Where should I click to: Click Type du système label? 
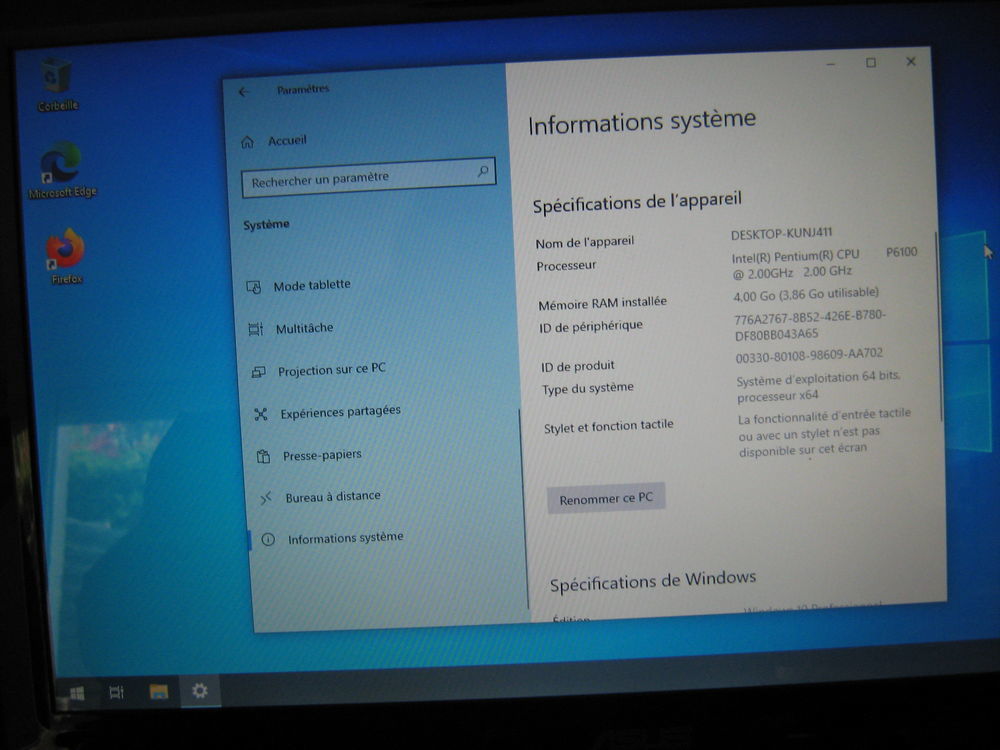pyautogui.click(x=588, y=388)
